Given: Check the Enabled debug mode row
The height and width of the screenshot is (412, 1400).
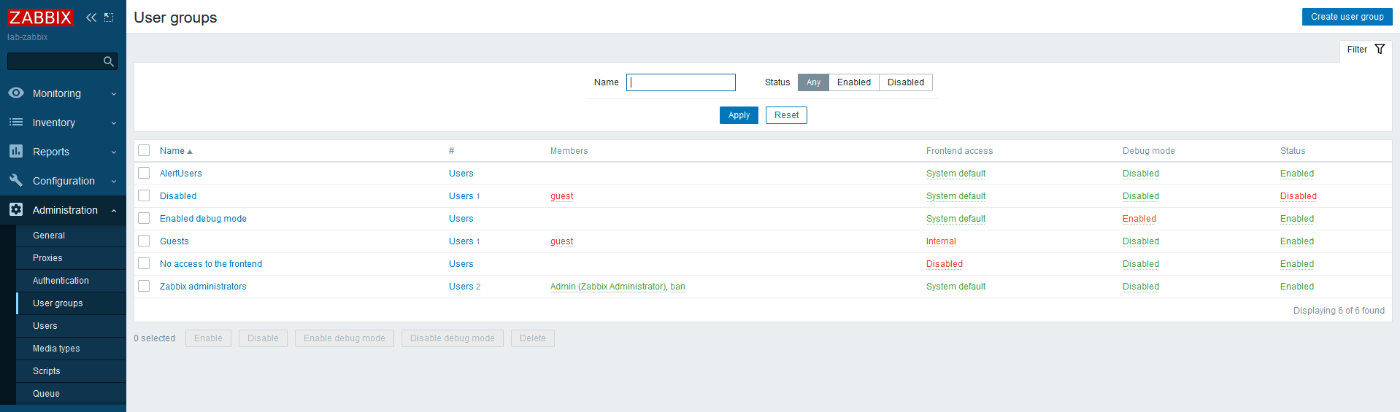Looking at the screenshot, I should (144, 218).
